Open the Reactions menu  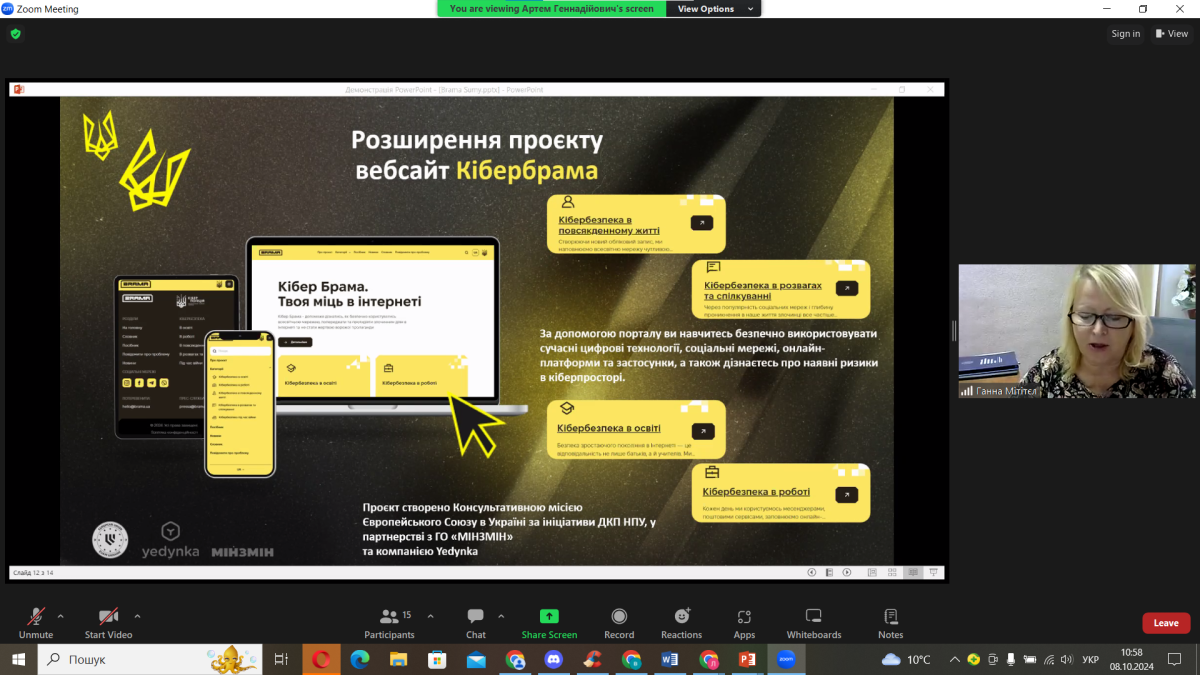(x=682, y=622)
